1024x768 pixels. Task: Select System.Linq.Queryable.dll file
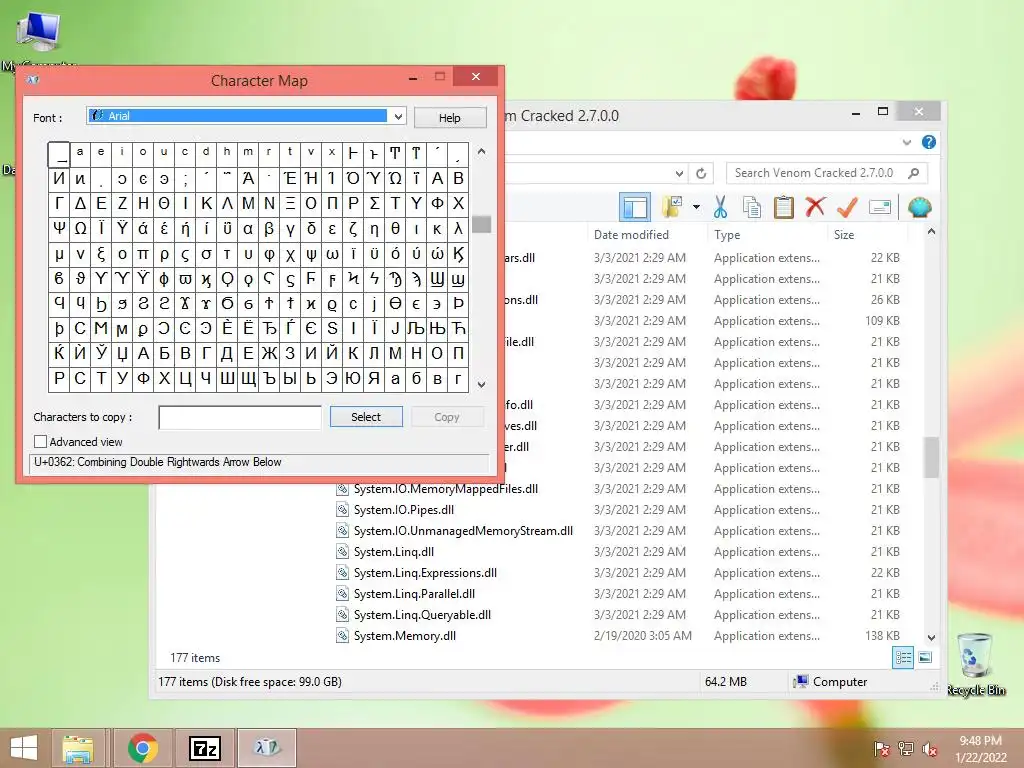[422, 614]
